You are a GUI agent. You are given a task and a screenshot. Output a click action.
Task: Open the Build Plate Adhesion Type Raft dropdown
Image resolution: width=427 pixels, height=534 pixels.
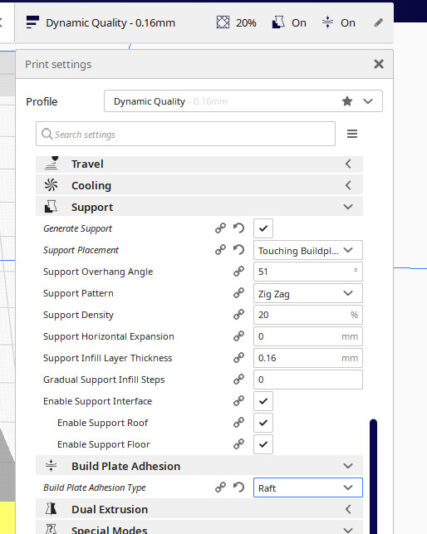(x=308, y=488)
